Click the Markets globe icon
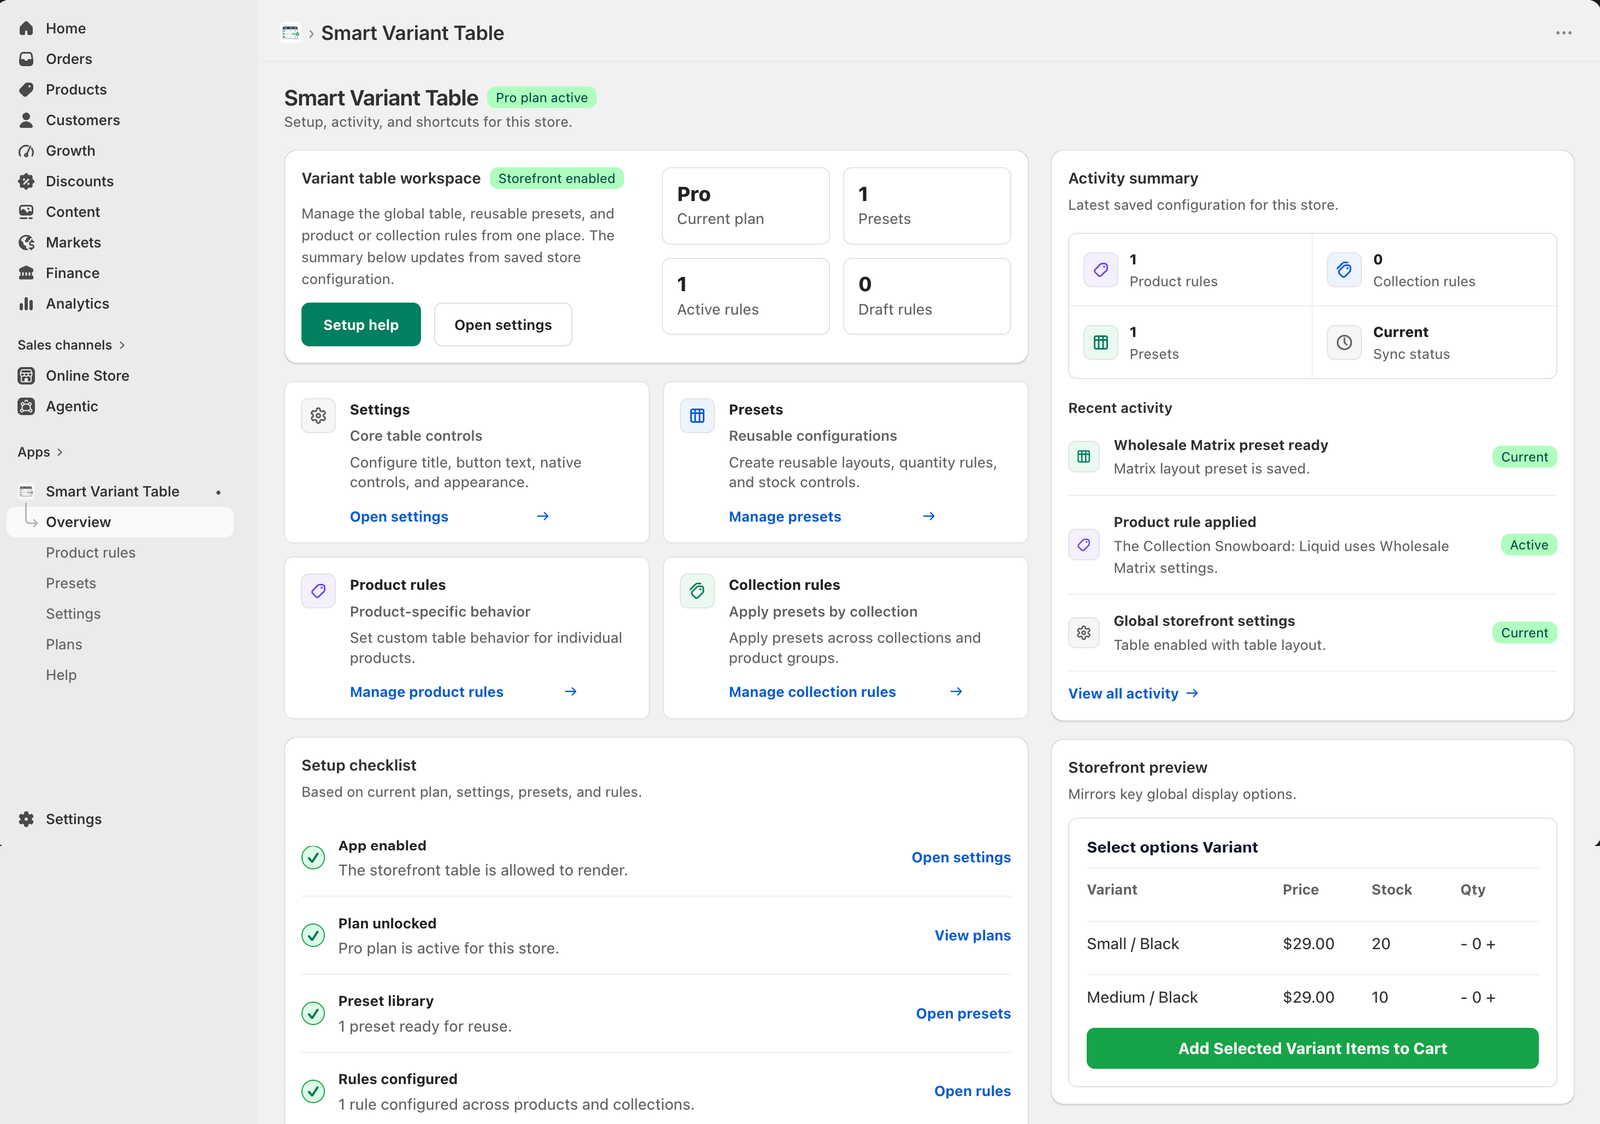Screen dimensions: 1600x1124 click(26, 242)
